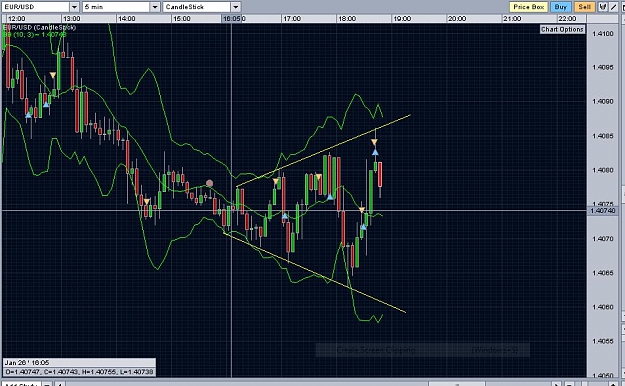Viewport: 625px width, 386px height.
Task: Click the 13:00 time axis label
Action: (x=71, y=19)
